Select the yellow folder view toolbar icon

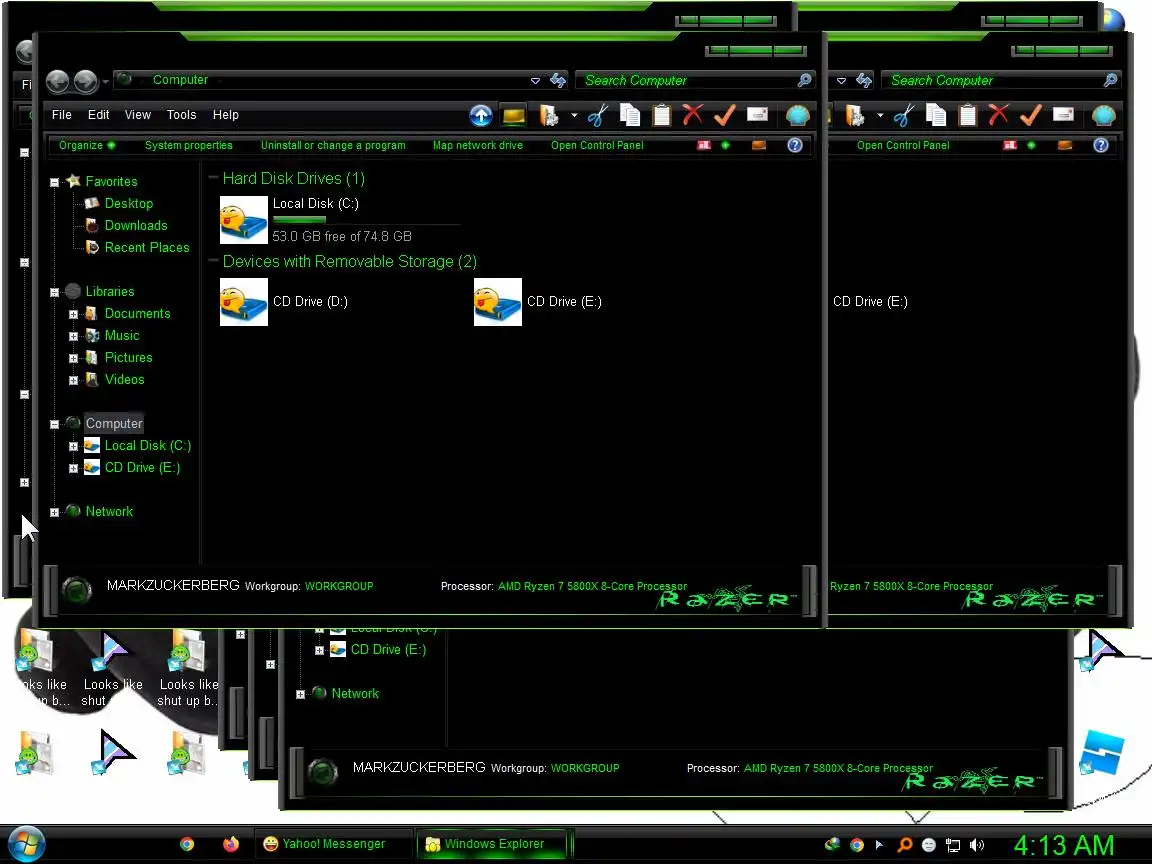click(x=514, y=115)
